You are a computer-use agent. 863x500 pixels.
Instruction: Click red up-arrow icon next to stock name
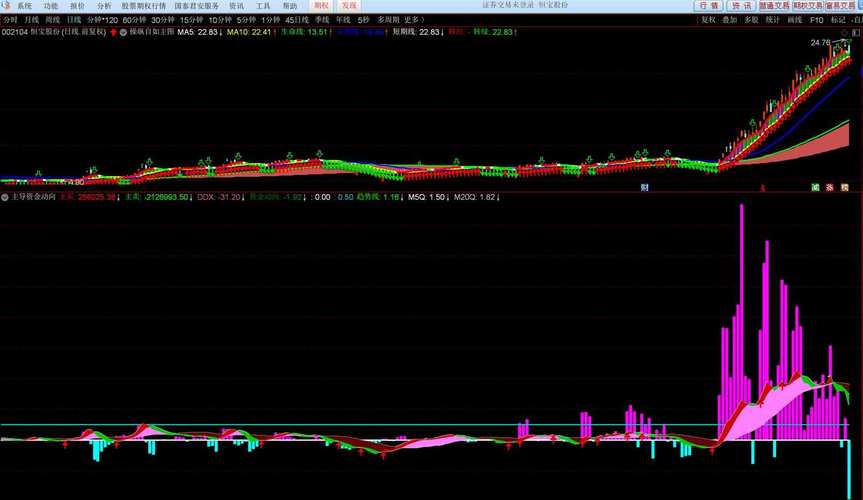[x=112, y=32]
